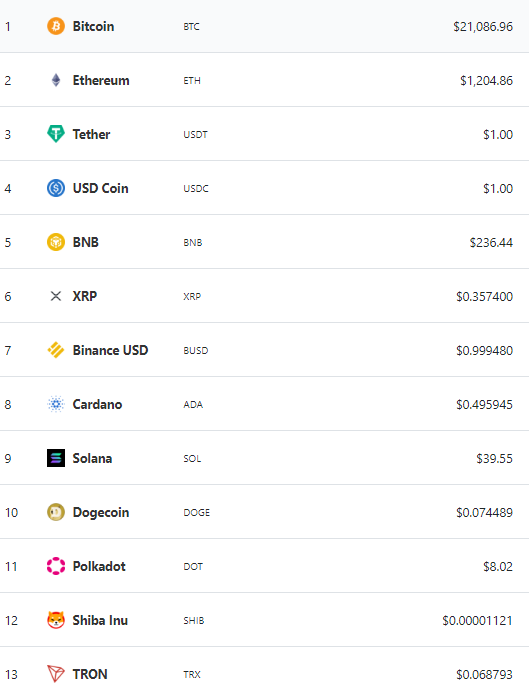Click the Shiba Inu dog logo icon
The height and width of the screenshot is (688, 529).
click(56, 620)
